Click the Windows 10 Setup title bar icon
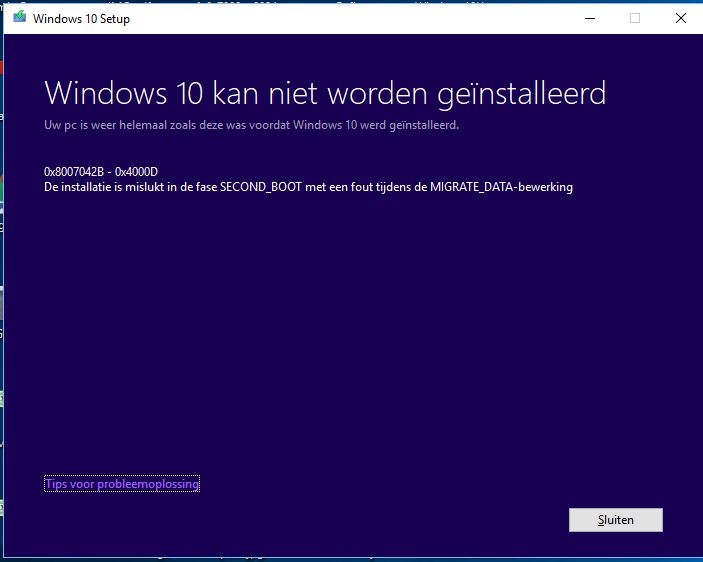 pyautogui.click(x=19, y=17)
